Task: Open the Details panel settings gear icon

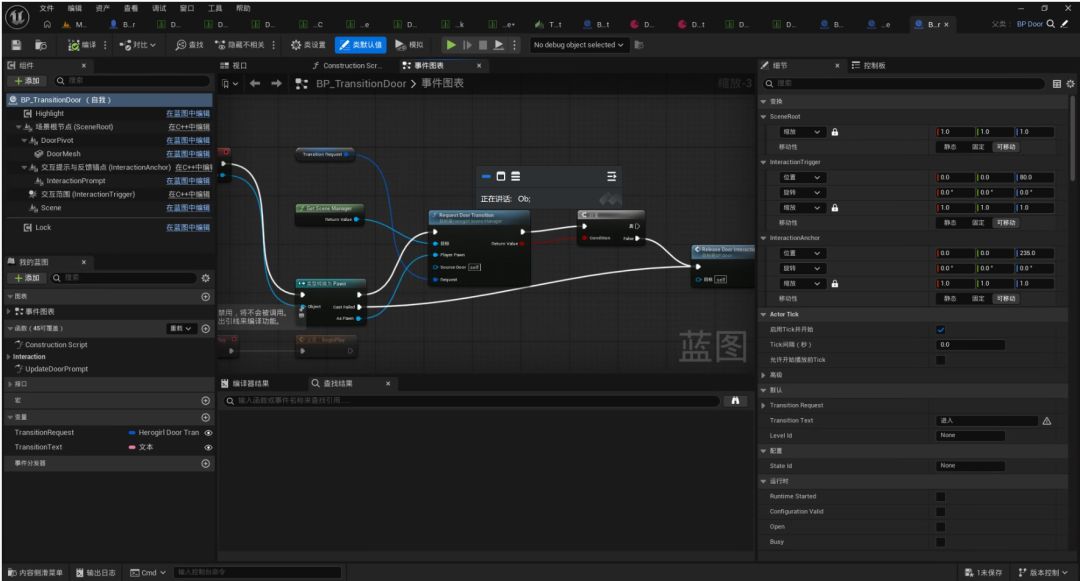Action: point(1070,83)
